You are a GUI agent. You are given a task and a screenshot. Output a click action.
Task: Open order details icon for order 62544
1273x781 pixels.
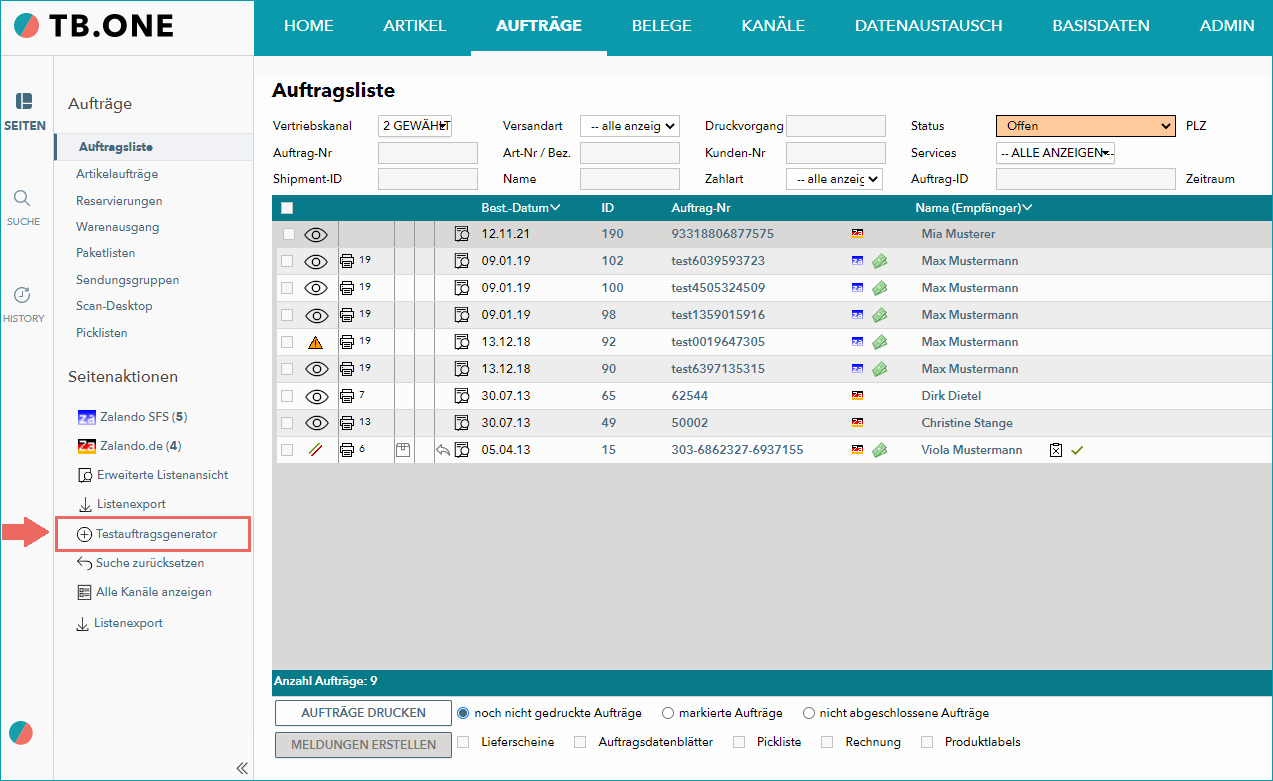[462, 396]
